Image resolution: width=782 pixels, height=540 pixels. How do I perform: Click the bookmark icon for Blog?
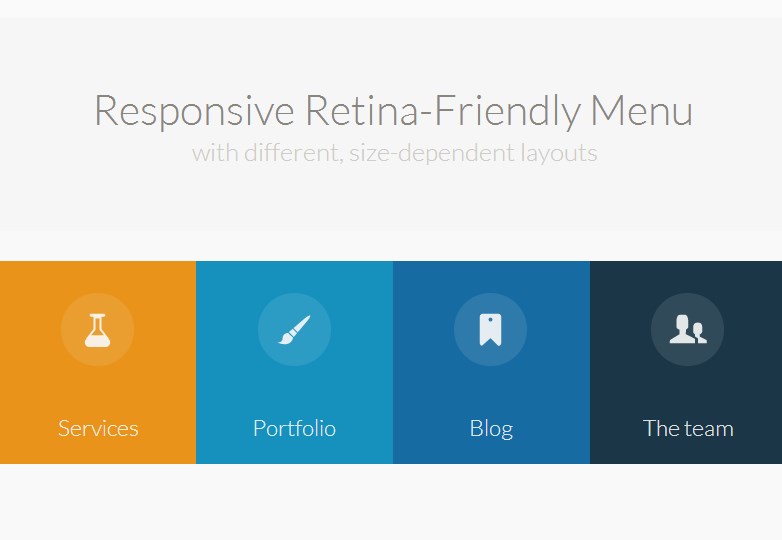491,329
